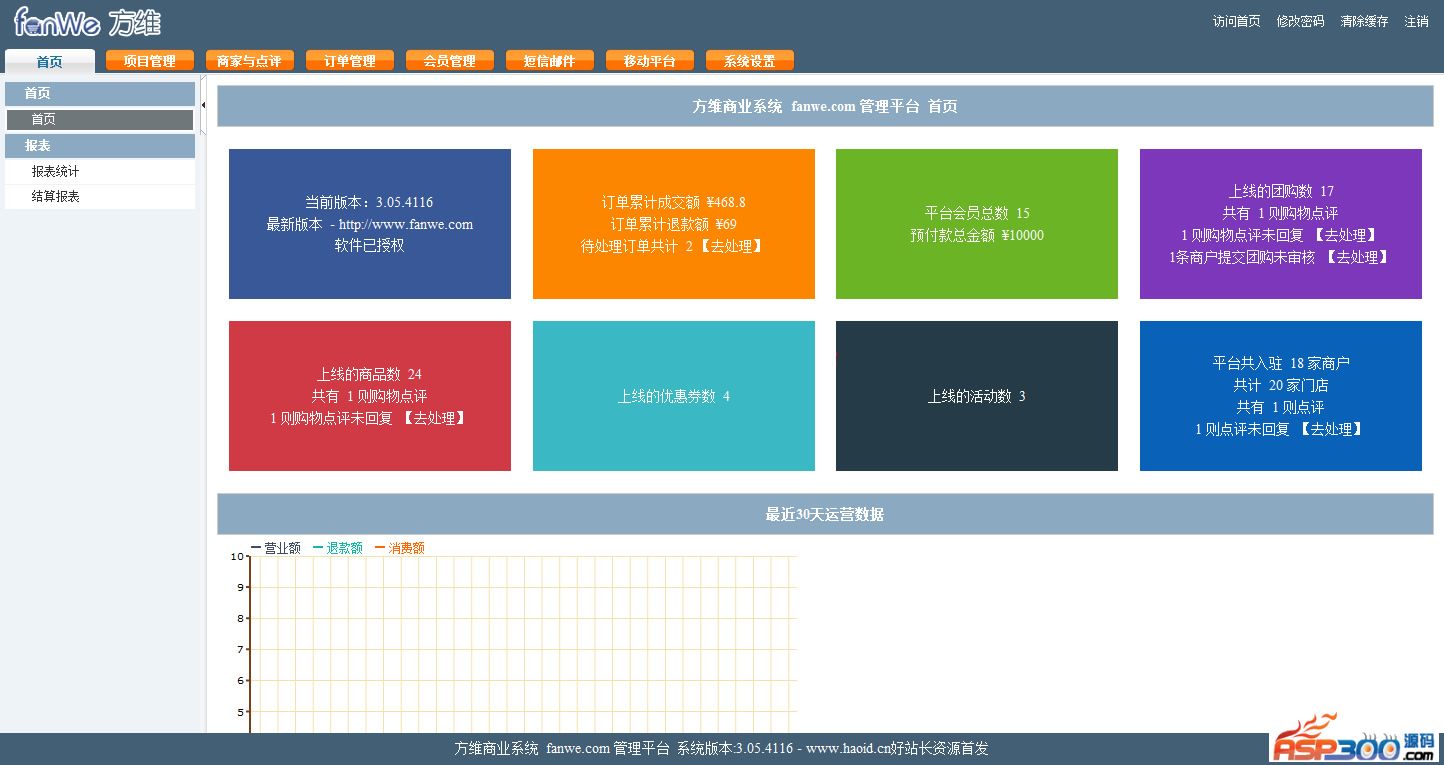Screen dimensions: 1444x765
Task: Click the 访问首页 link in the header
Action: 1237,21
